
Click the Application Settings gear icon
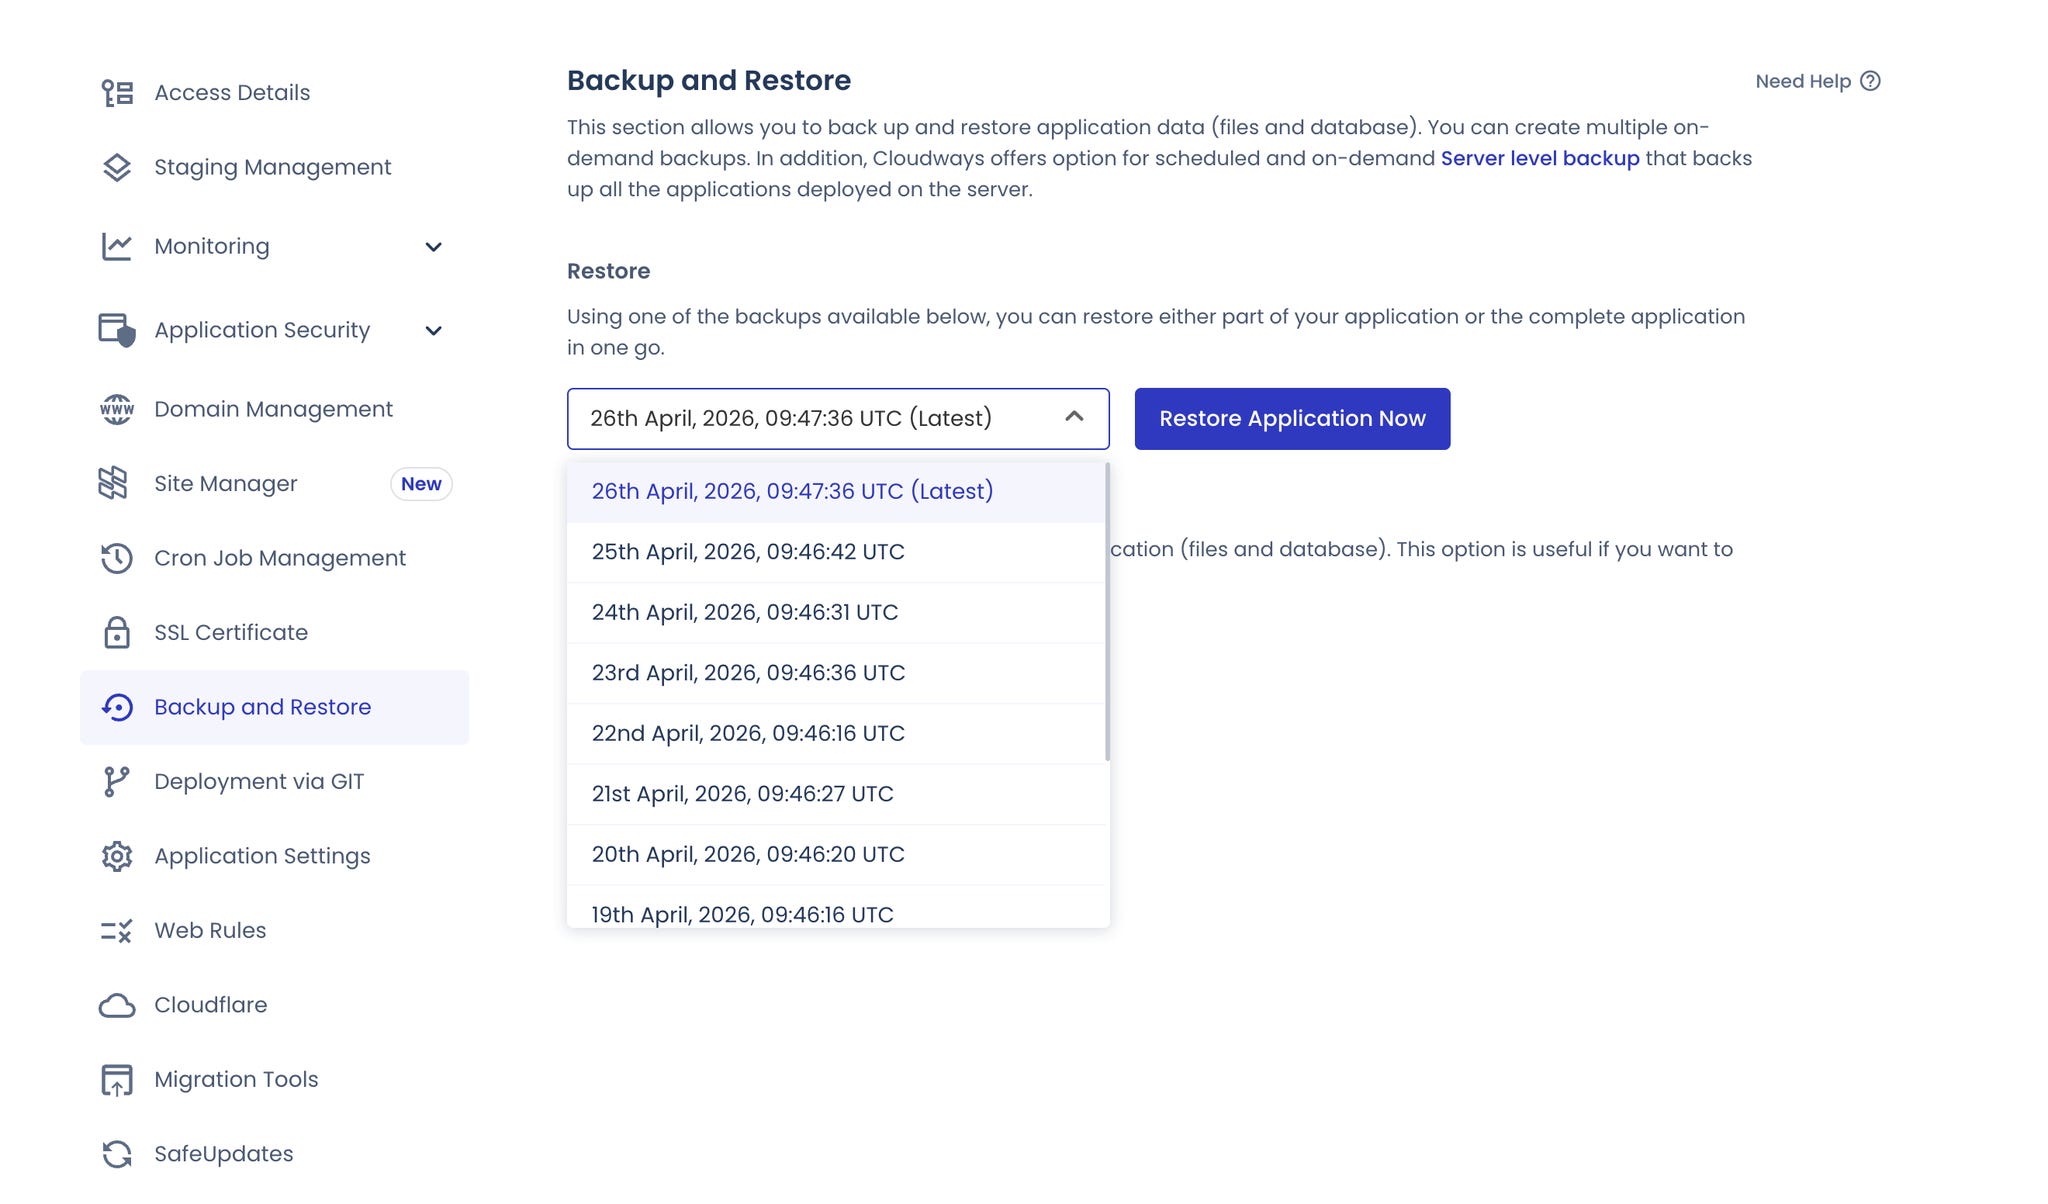coord(117,856)
